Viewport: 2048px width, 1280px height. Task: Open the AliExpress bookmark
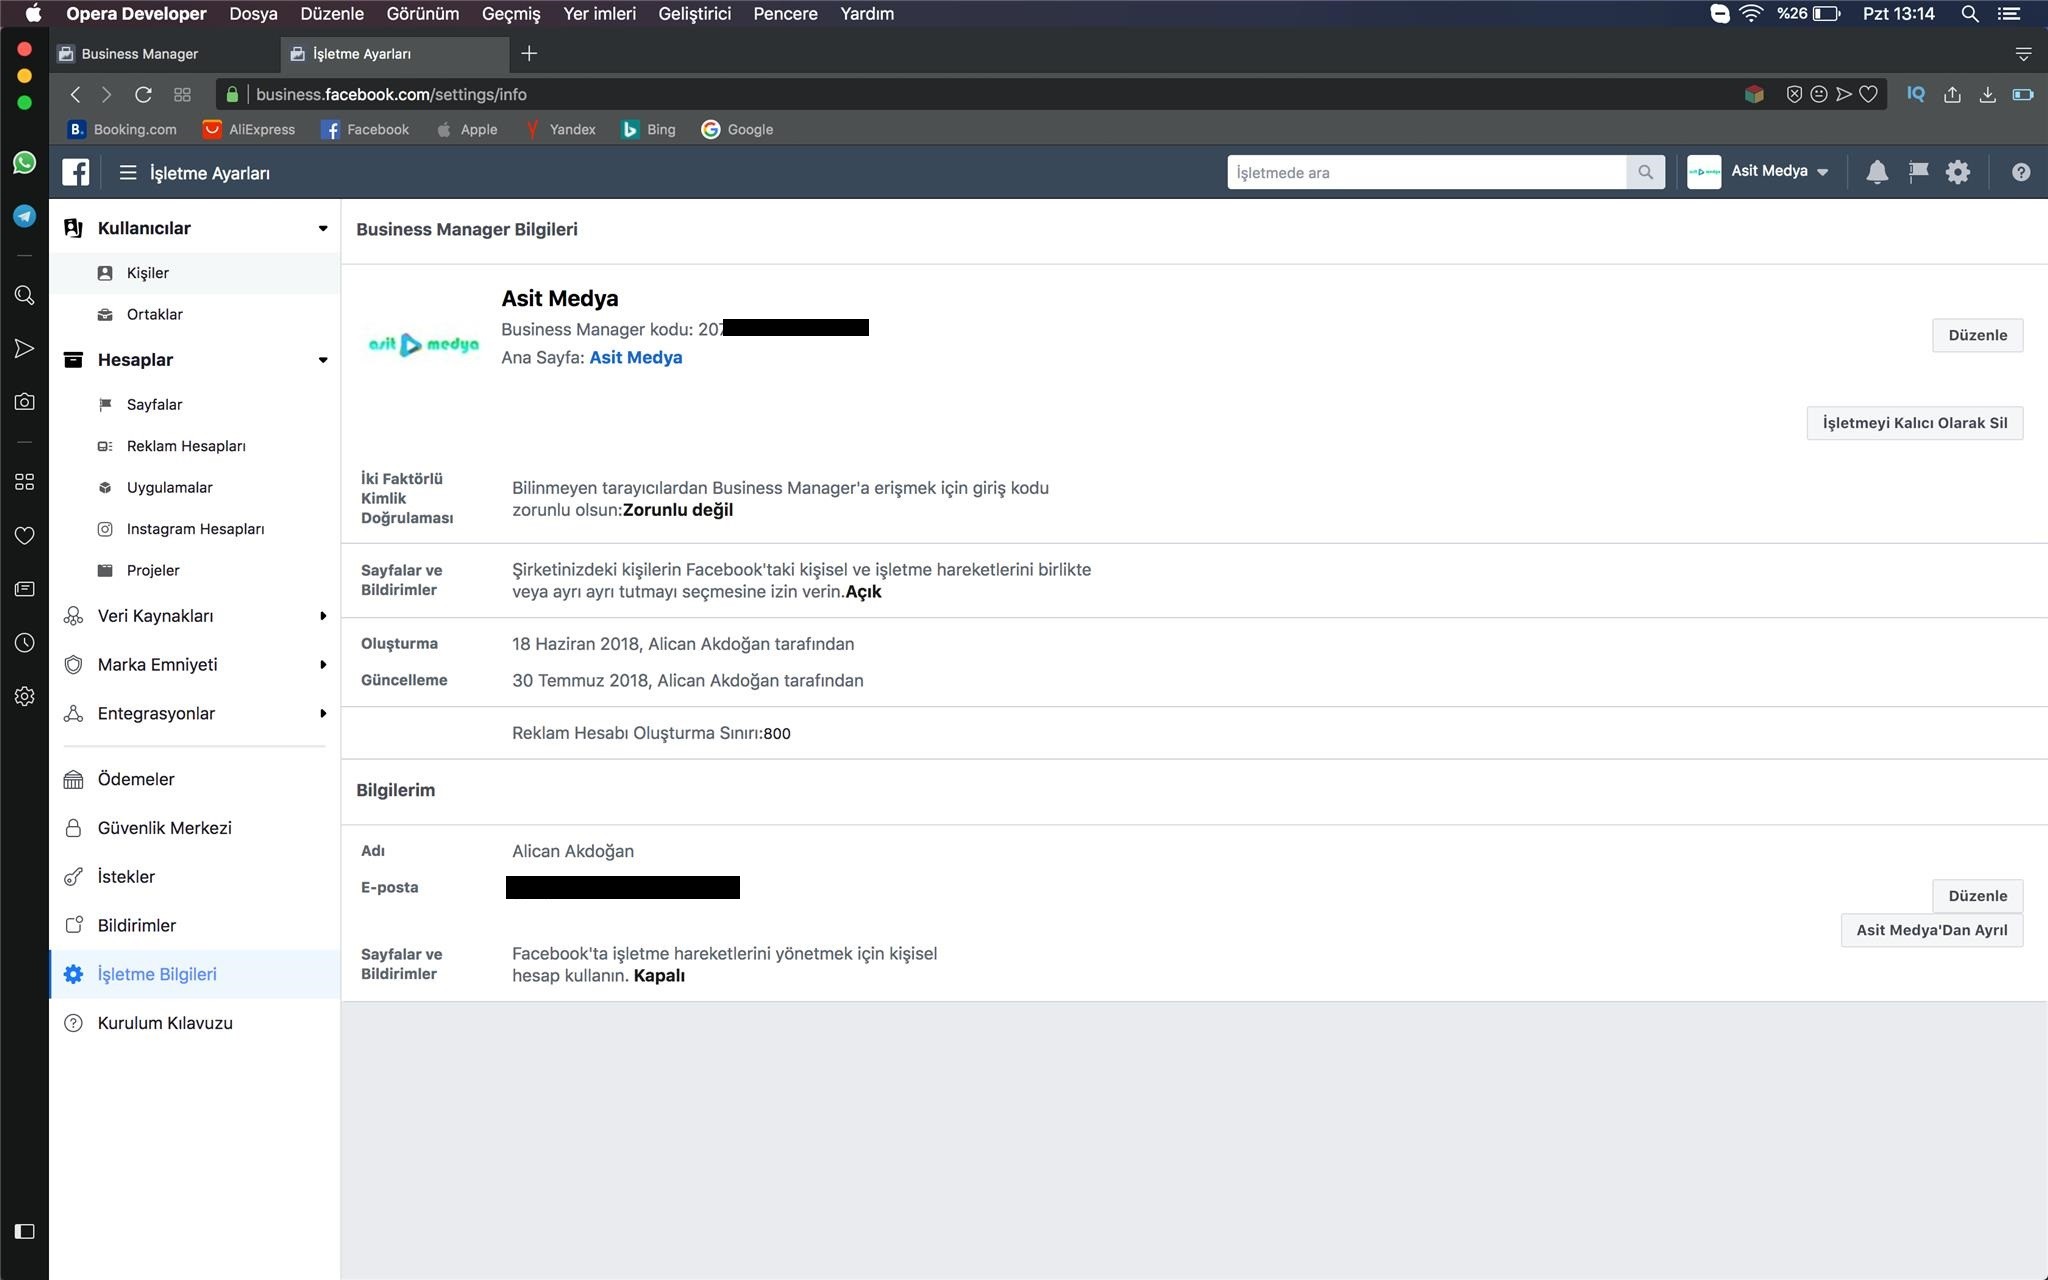point(249,129)
